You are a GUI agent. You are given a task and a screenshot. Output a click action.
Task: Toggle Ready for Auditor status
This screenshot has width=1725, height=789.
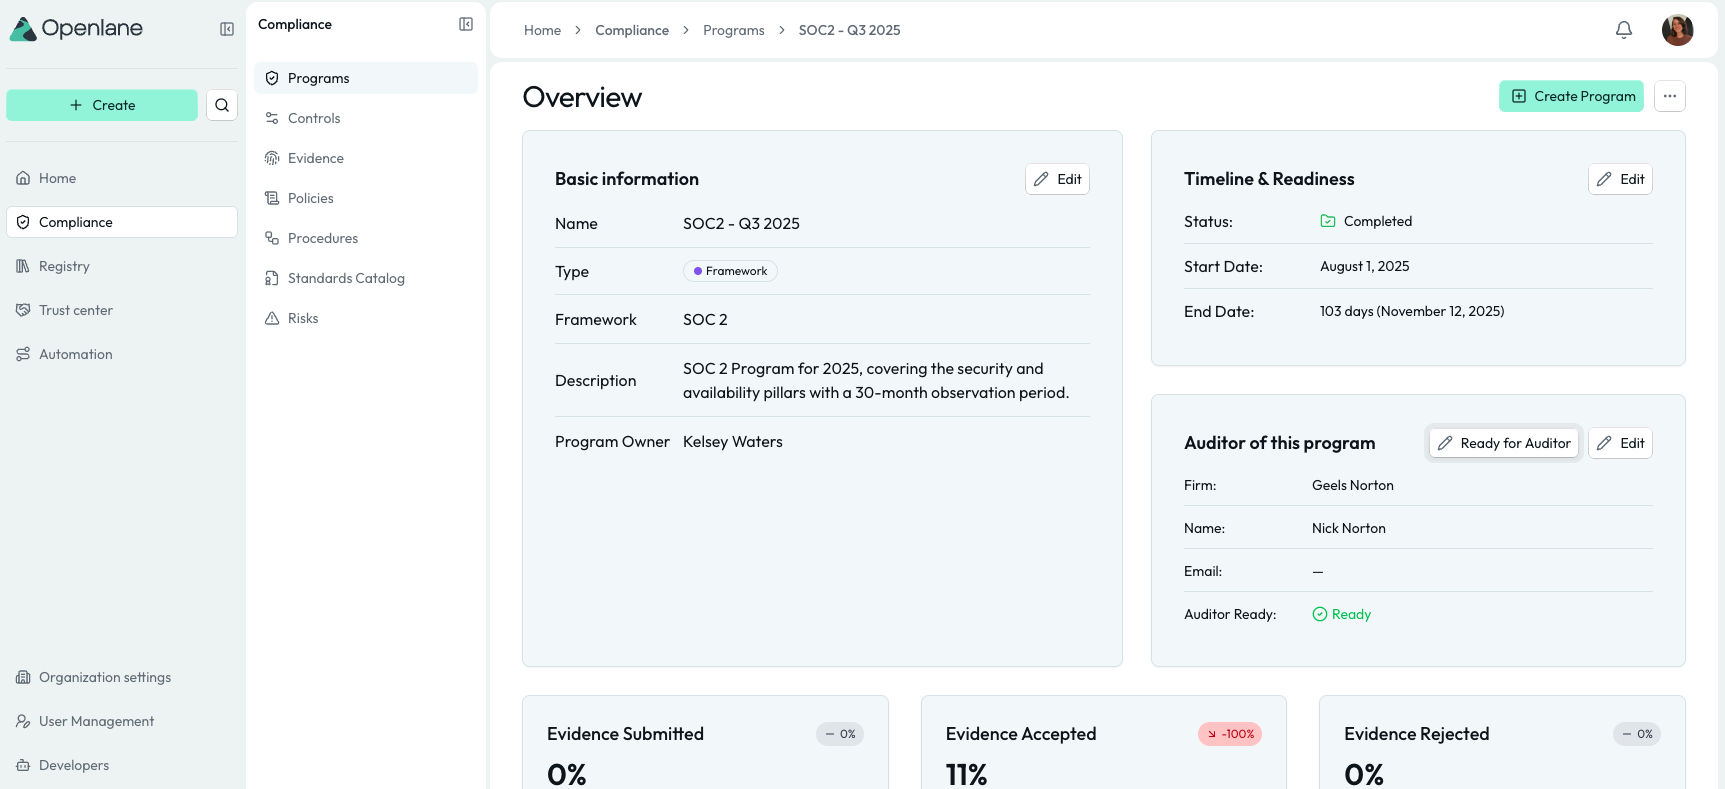pos(1504,443)
